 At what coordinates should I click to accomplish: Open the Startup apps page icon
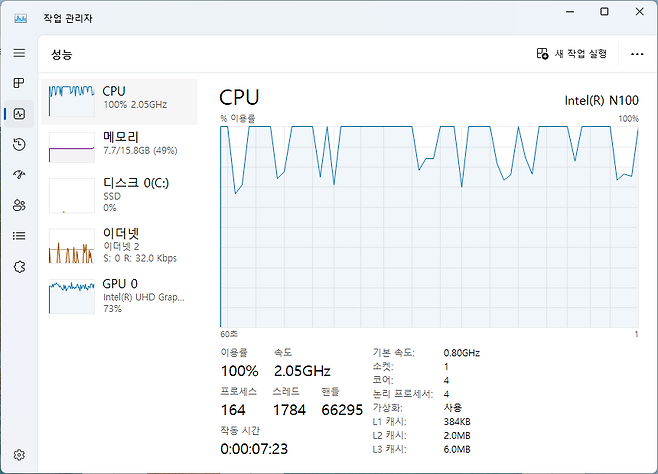coord(19,174)
